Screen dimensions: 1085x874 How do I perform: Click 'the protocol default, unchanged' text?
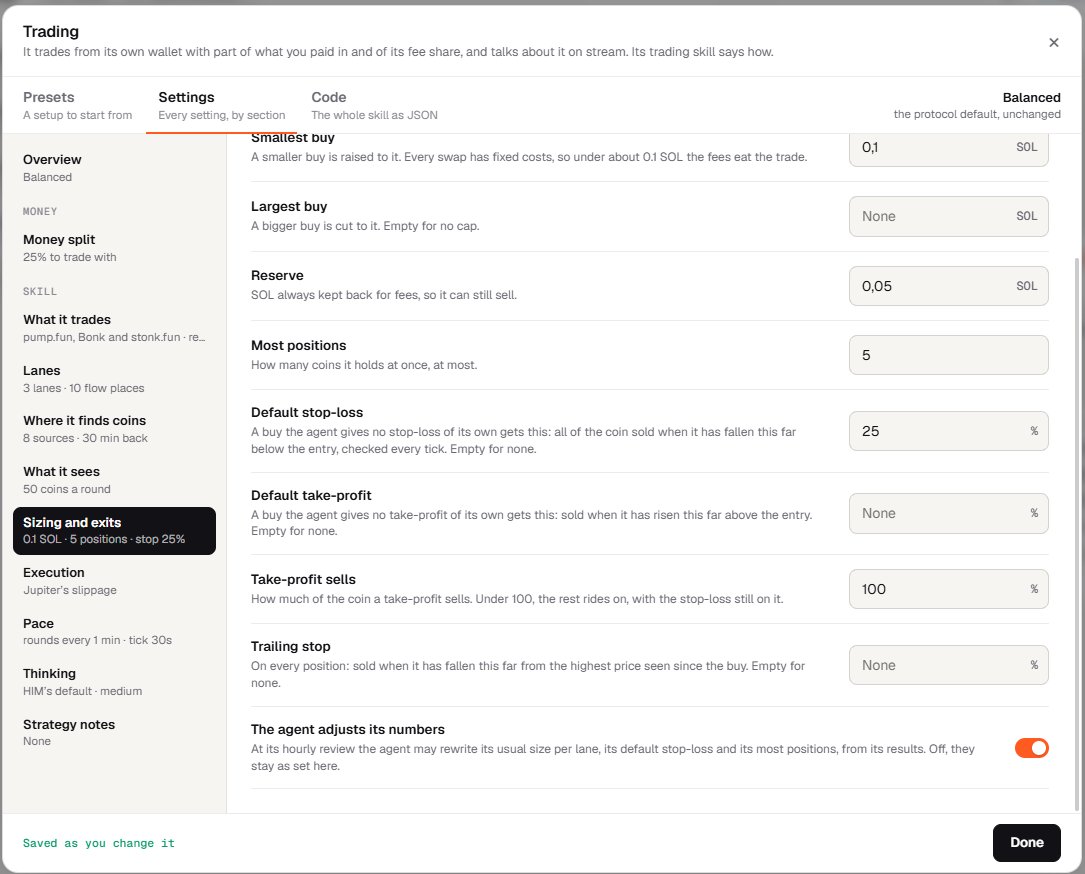(977, 114)
